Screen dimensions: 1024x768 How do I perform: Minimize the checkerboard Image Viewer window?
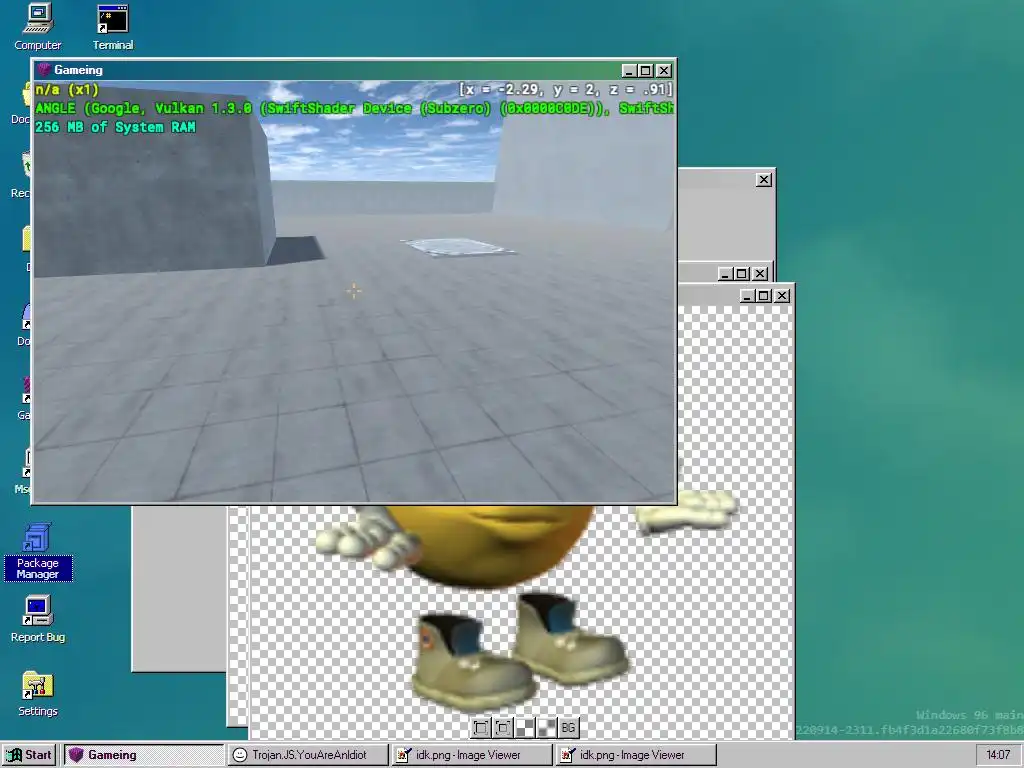[747, 296]
